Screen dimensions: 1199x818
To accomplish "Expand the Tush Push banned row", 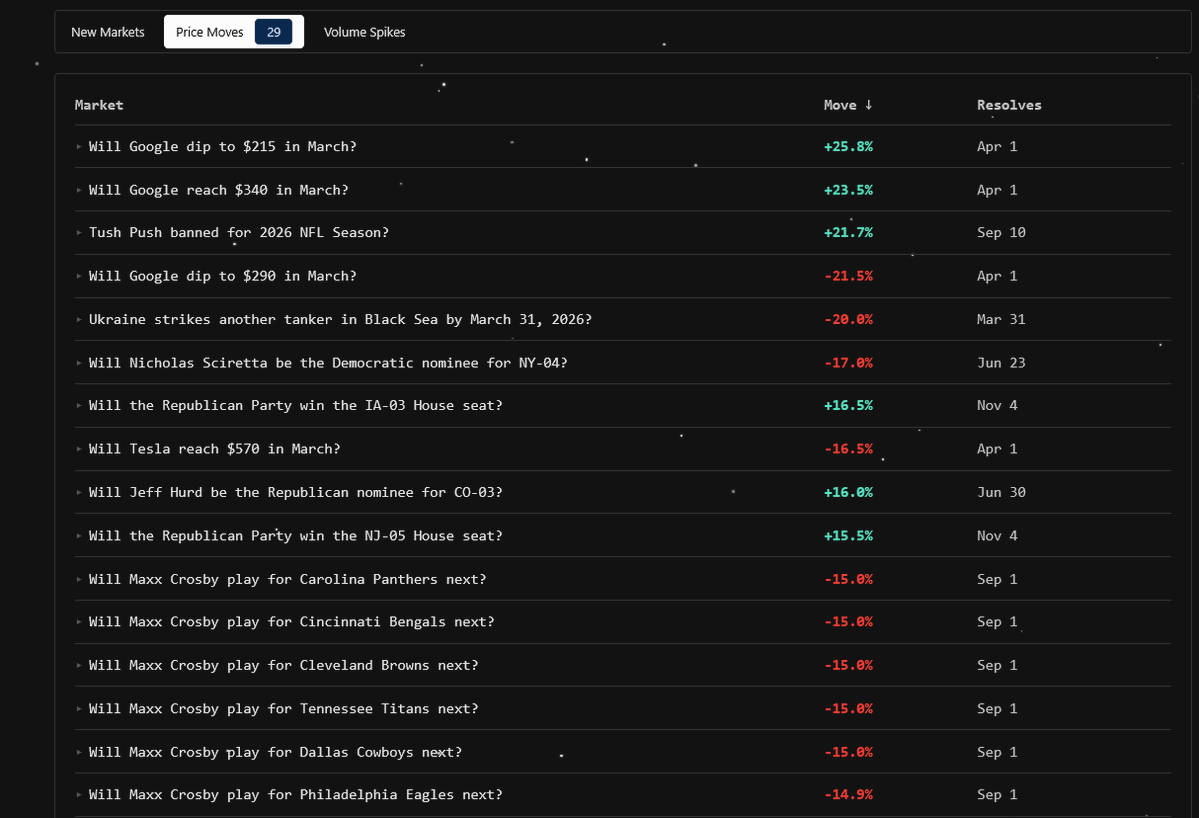I will 79,232.
